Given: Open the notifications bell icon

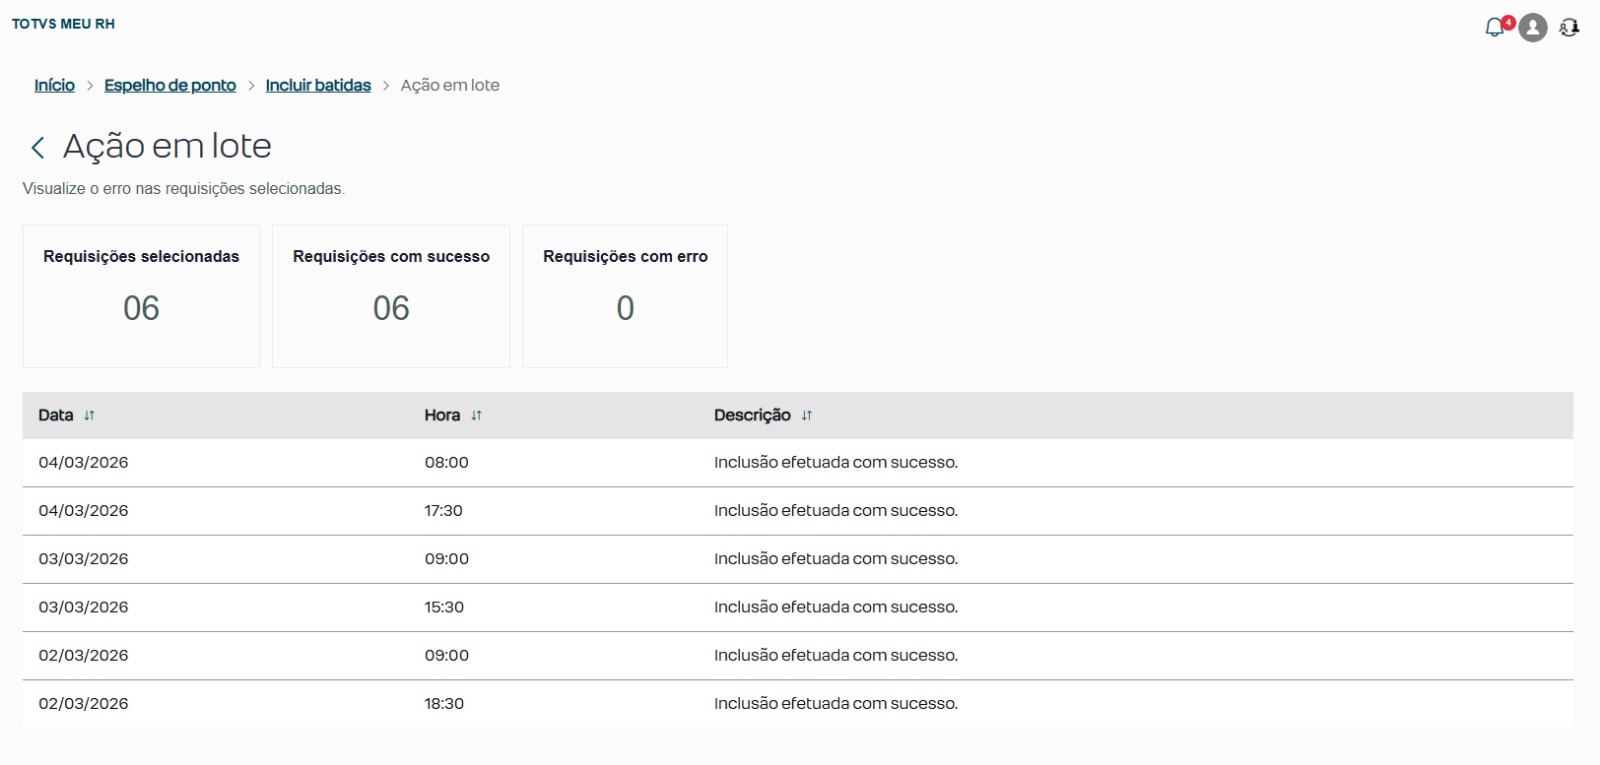Looking at the screenshot, I should point(1495,28).
